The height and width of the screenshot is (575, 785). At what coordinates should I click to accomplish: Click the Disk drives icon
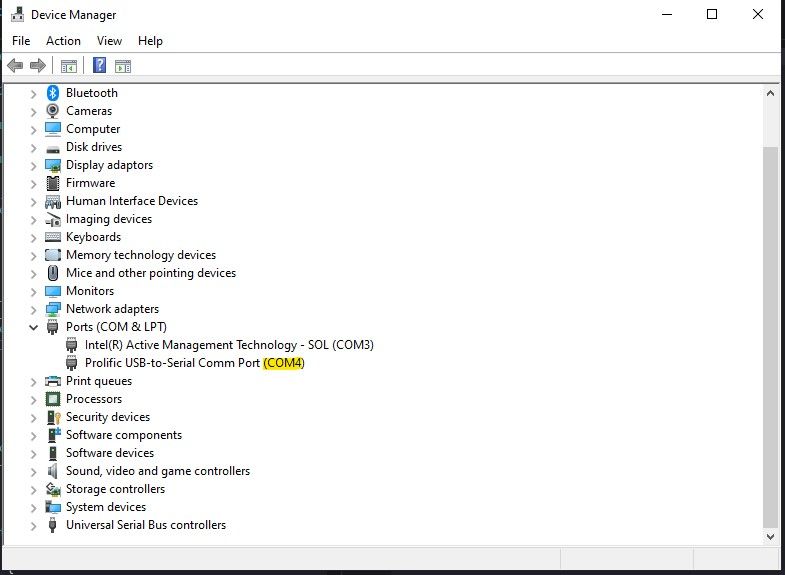53,149
